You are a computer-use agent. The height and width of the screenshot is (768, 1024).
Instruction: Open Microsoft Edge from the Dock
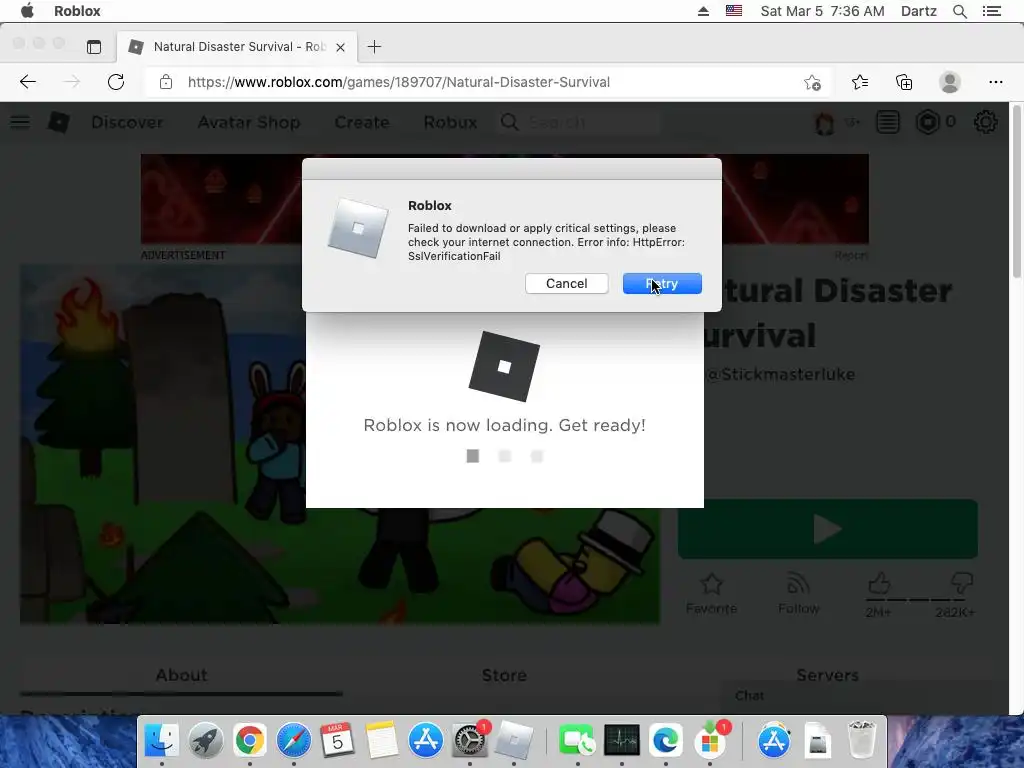[x=665, y=741]
